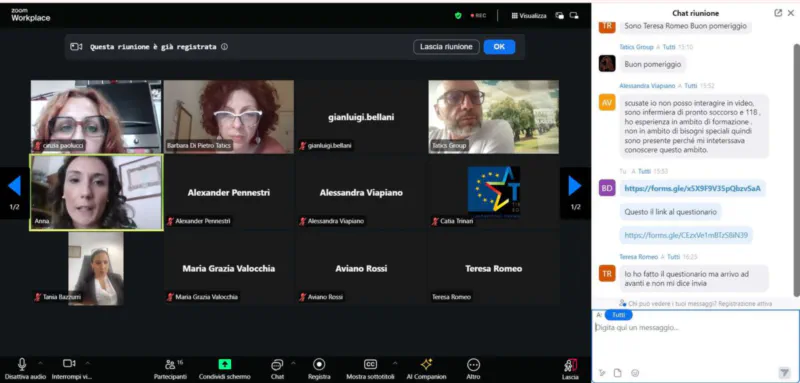Expand audio options chevron
The height and width of the screenshot is (383, 800).
[40, 363]
